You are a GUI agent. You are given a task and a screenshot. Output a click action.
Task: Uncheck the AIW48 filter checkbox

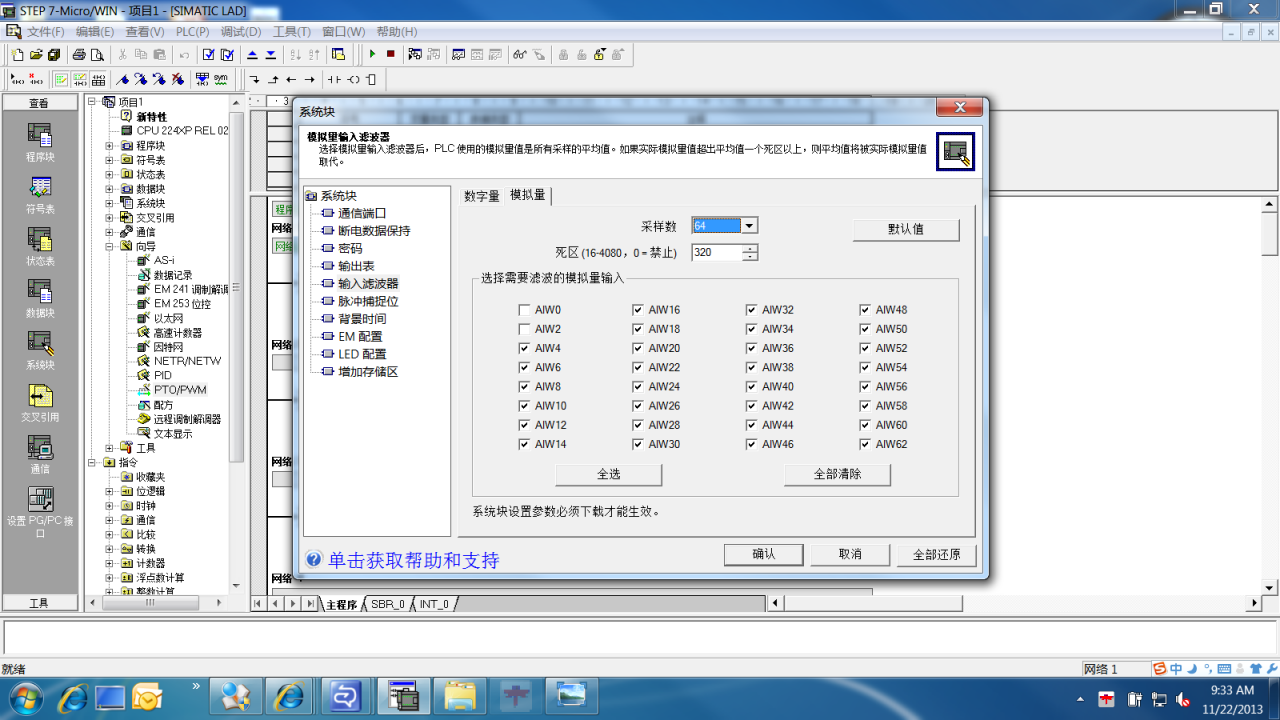[x=865, y=310]
